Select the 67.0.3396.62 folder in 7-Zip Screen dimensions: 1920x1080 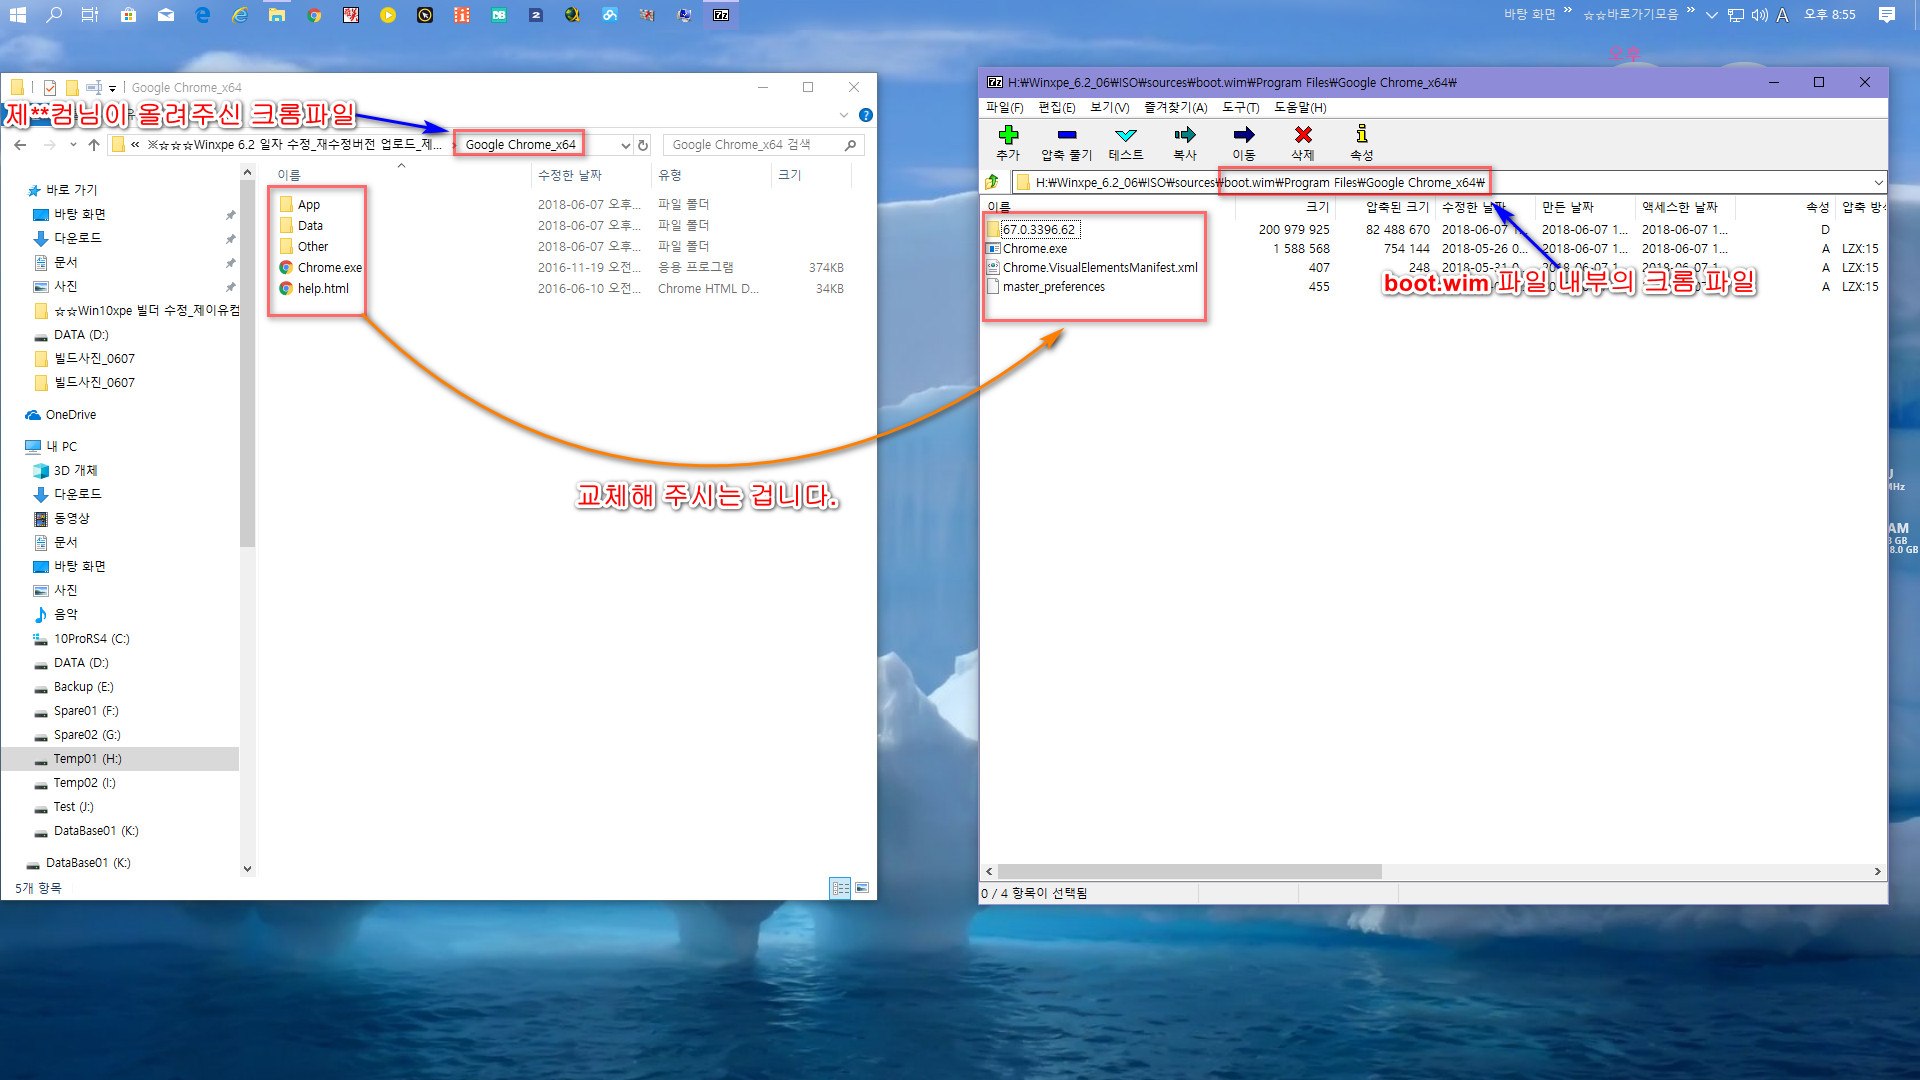1038,229
